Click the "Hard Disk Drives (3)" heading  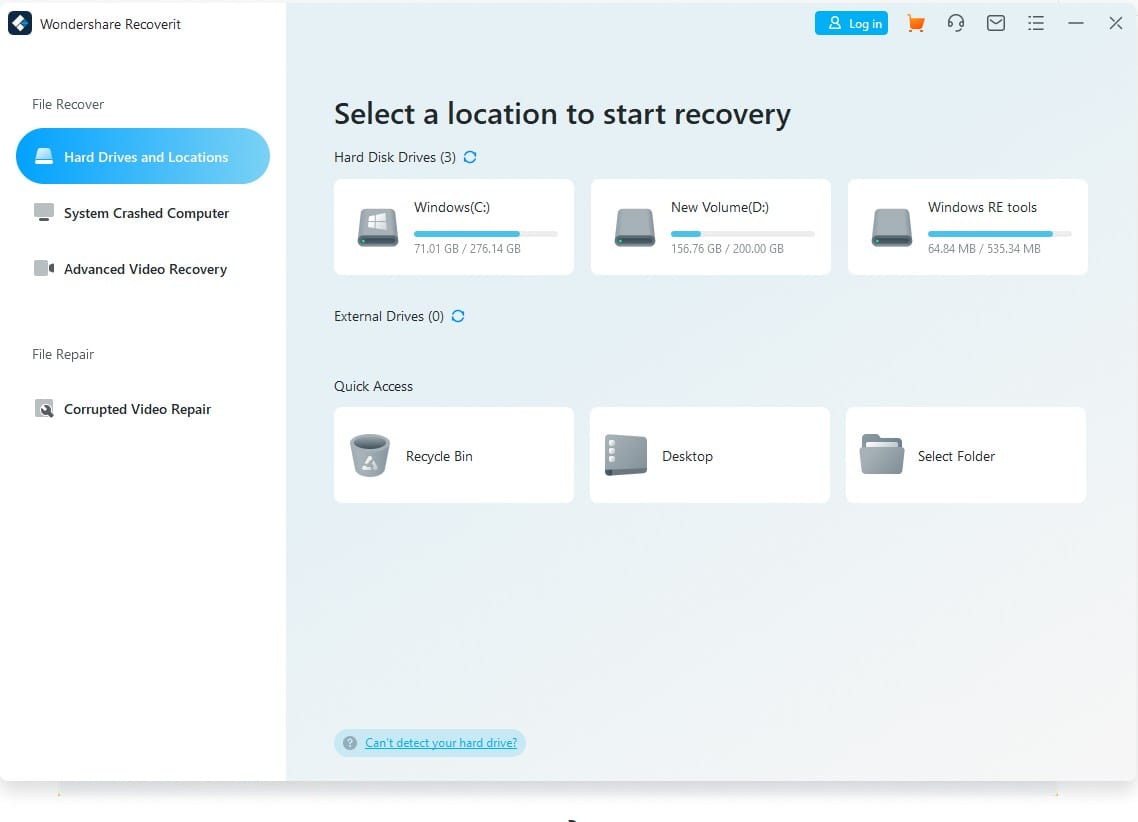(x=395, y=157)
